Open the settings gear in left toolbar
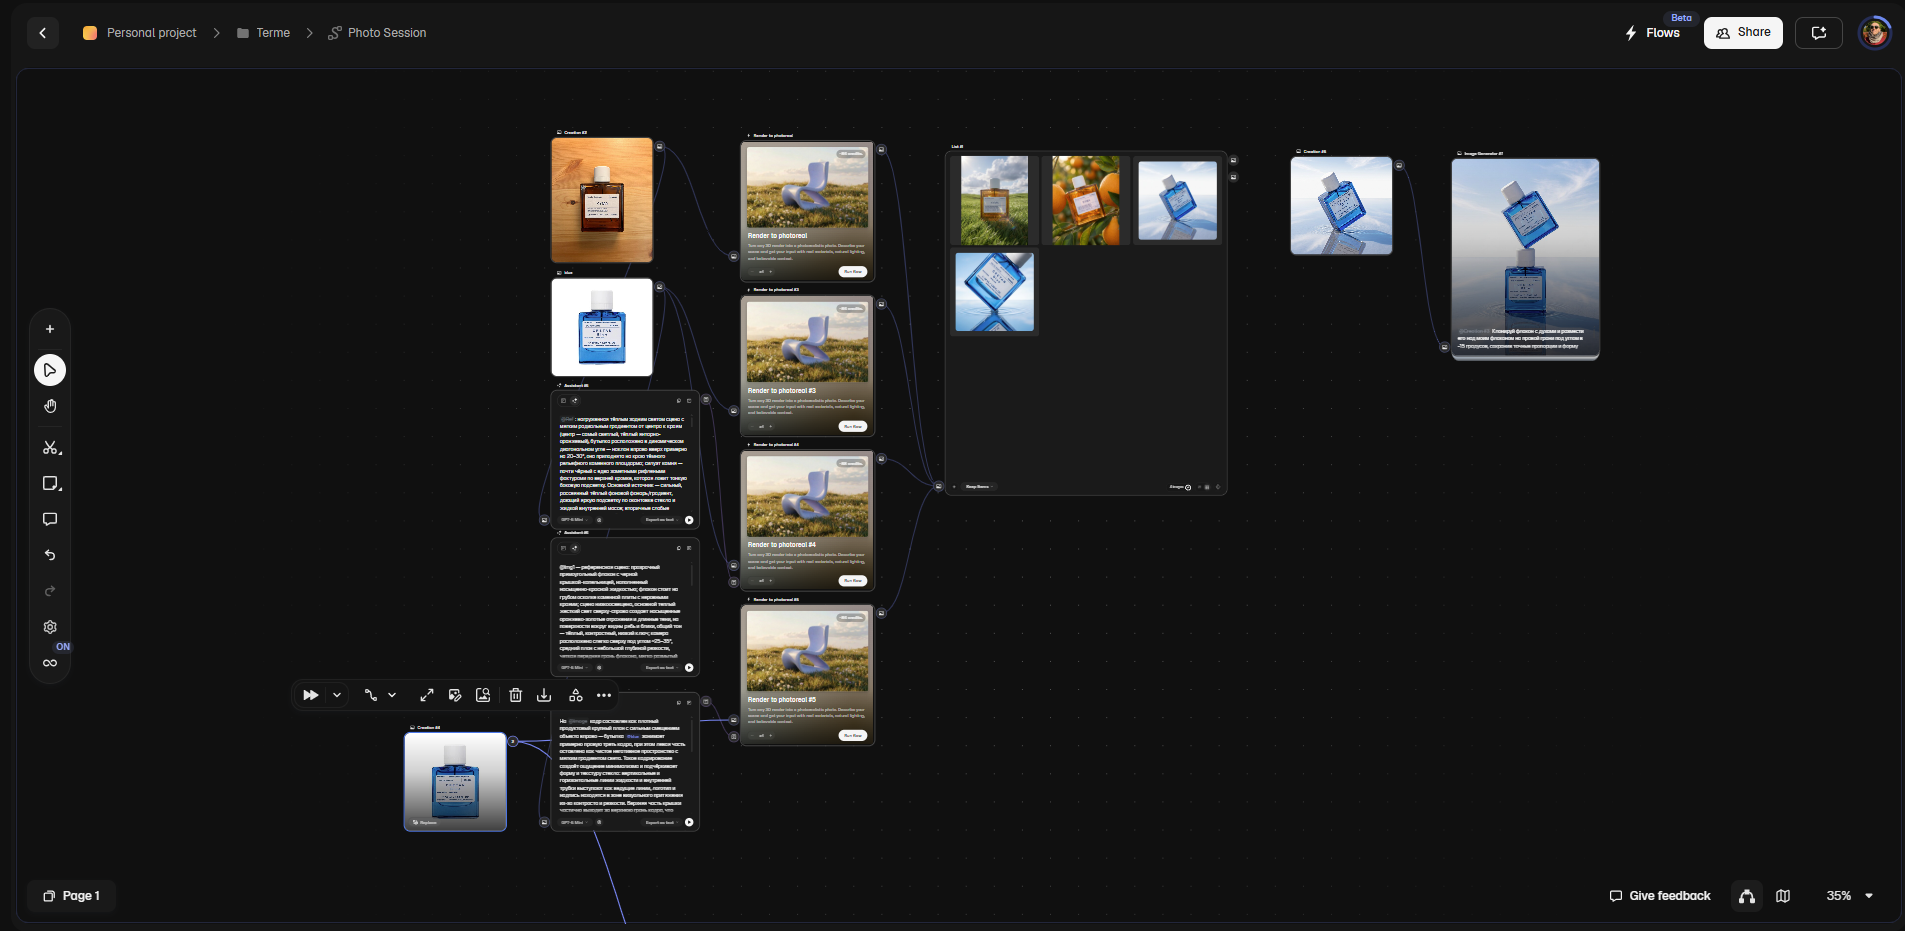This screenshot has height=931, width=1905. click(x=50, y=627)
